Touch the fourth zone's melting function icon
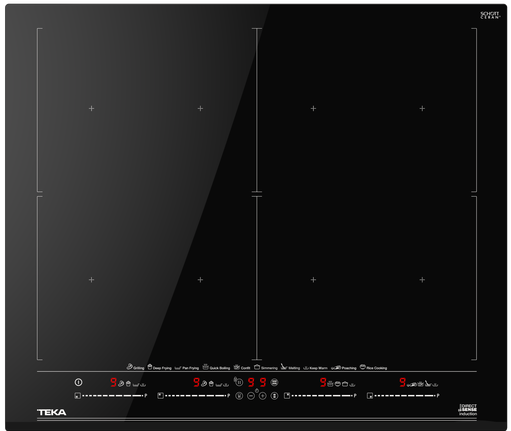The width and height of the screenshot is (511, 431). (x=428, y=384)
